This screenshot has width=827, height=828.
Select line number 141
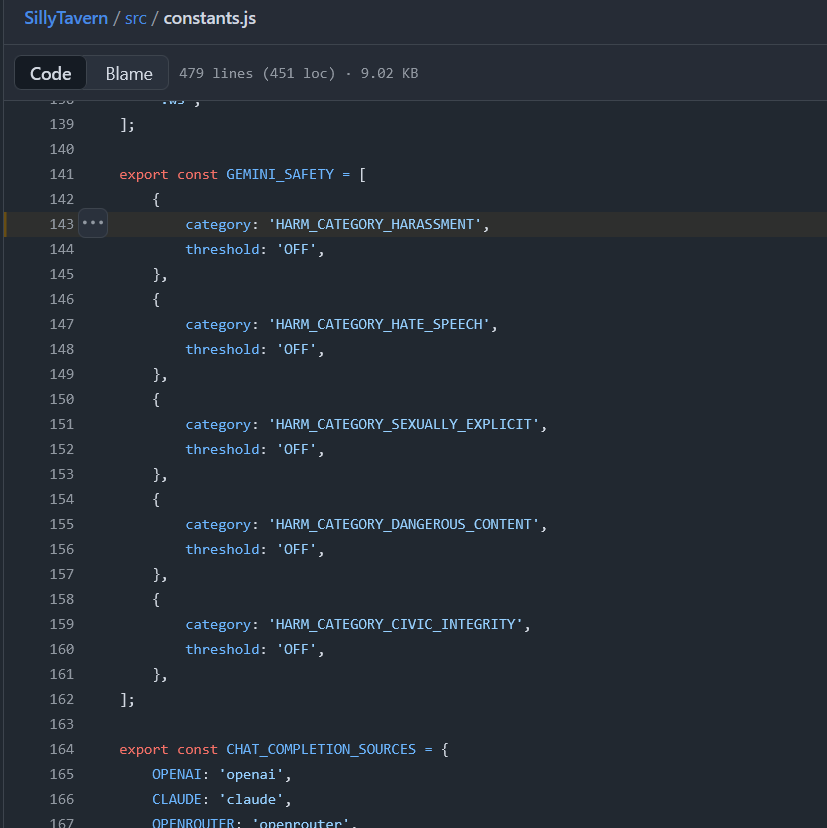point(62,174)
